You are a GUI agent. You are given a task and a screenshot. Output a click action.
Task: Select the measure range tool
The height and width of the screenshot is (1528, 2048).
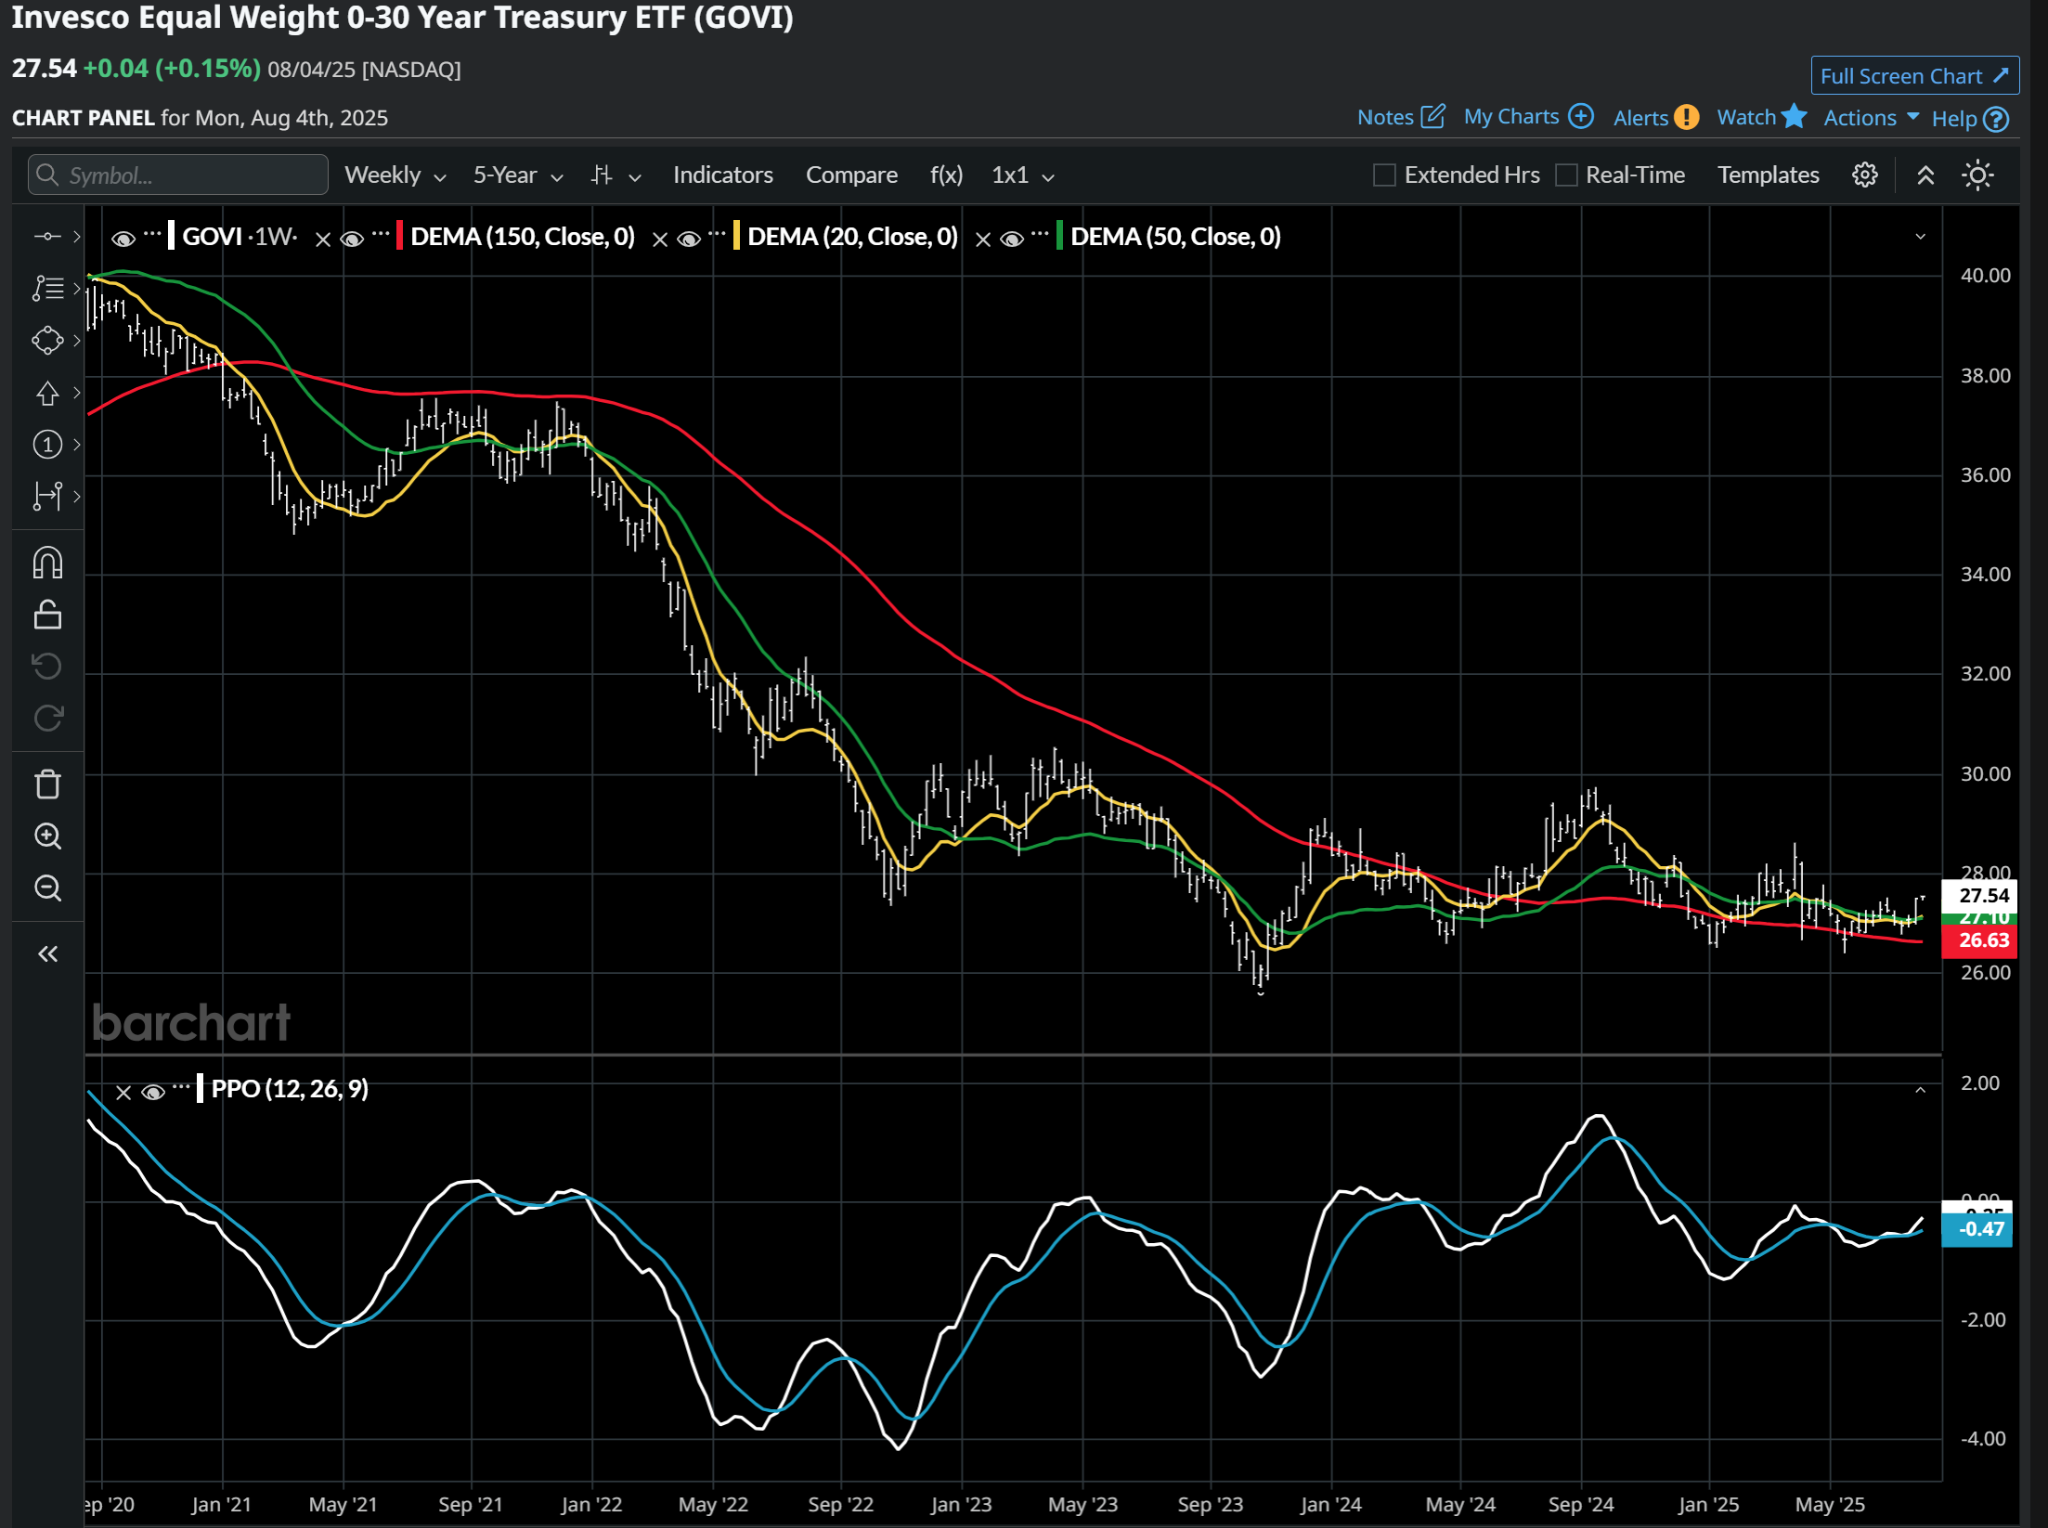pos(47,496)
